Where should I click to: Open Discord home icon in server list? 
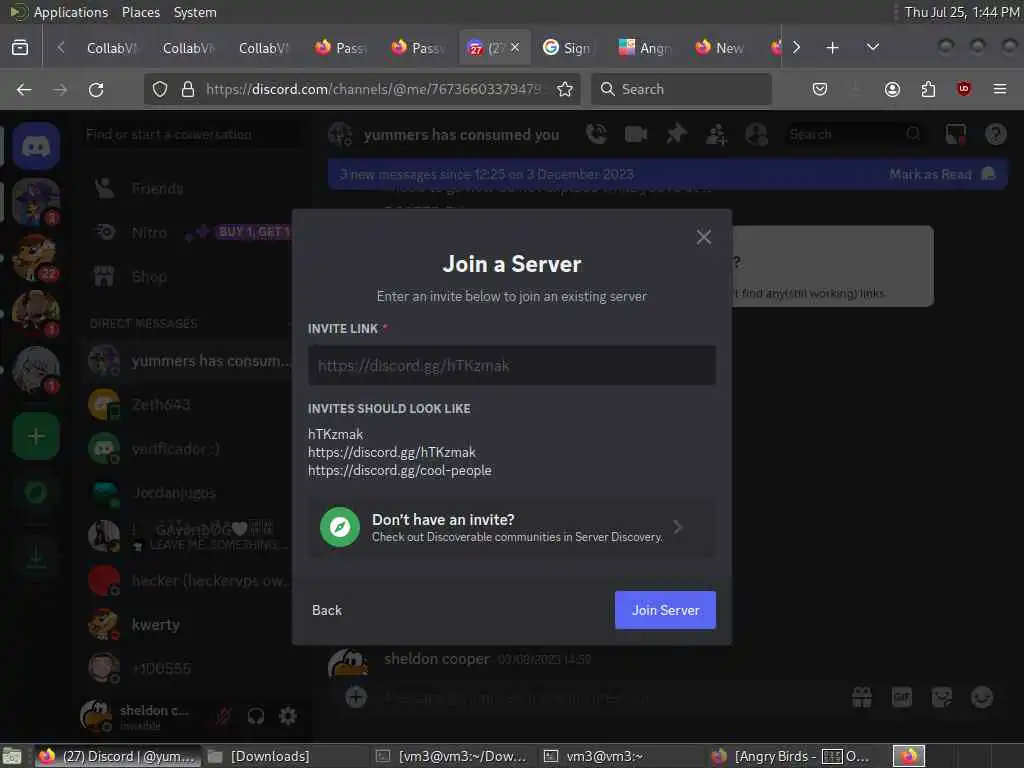[x=36, y=146]
